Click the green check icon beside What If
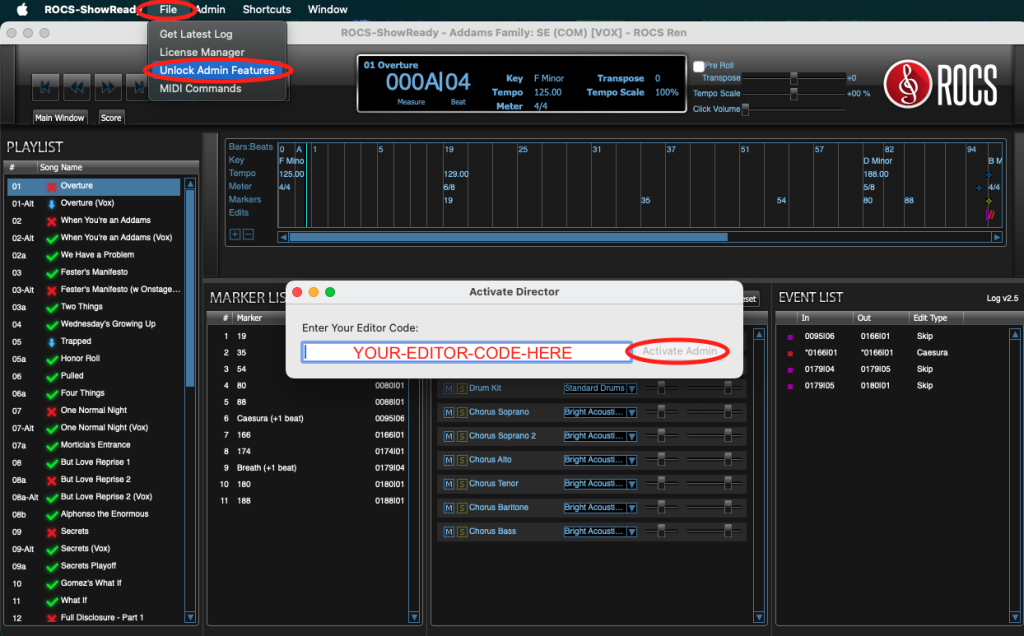 tap(52, 601)
